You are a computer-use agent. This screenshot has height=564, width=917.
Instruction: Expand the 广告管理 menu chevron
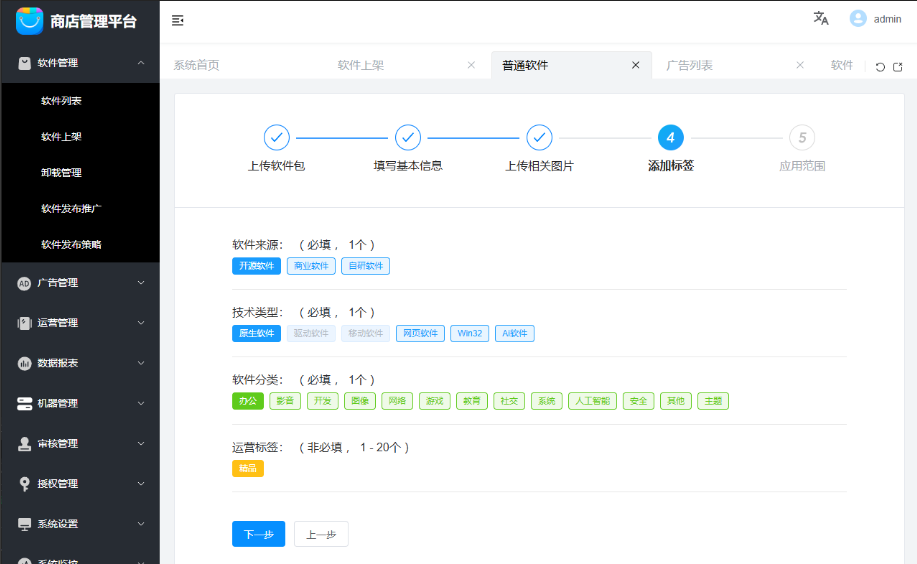coord(141,283)
